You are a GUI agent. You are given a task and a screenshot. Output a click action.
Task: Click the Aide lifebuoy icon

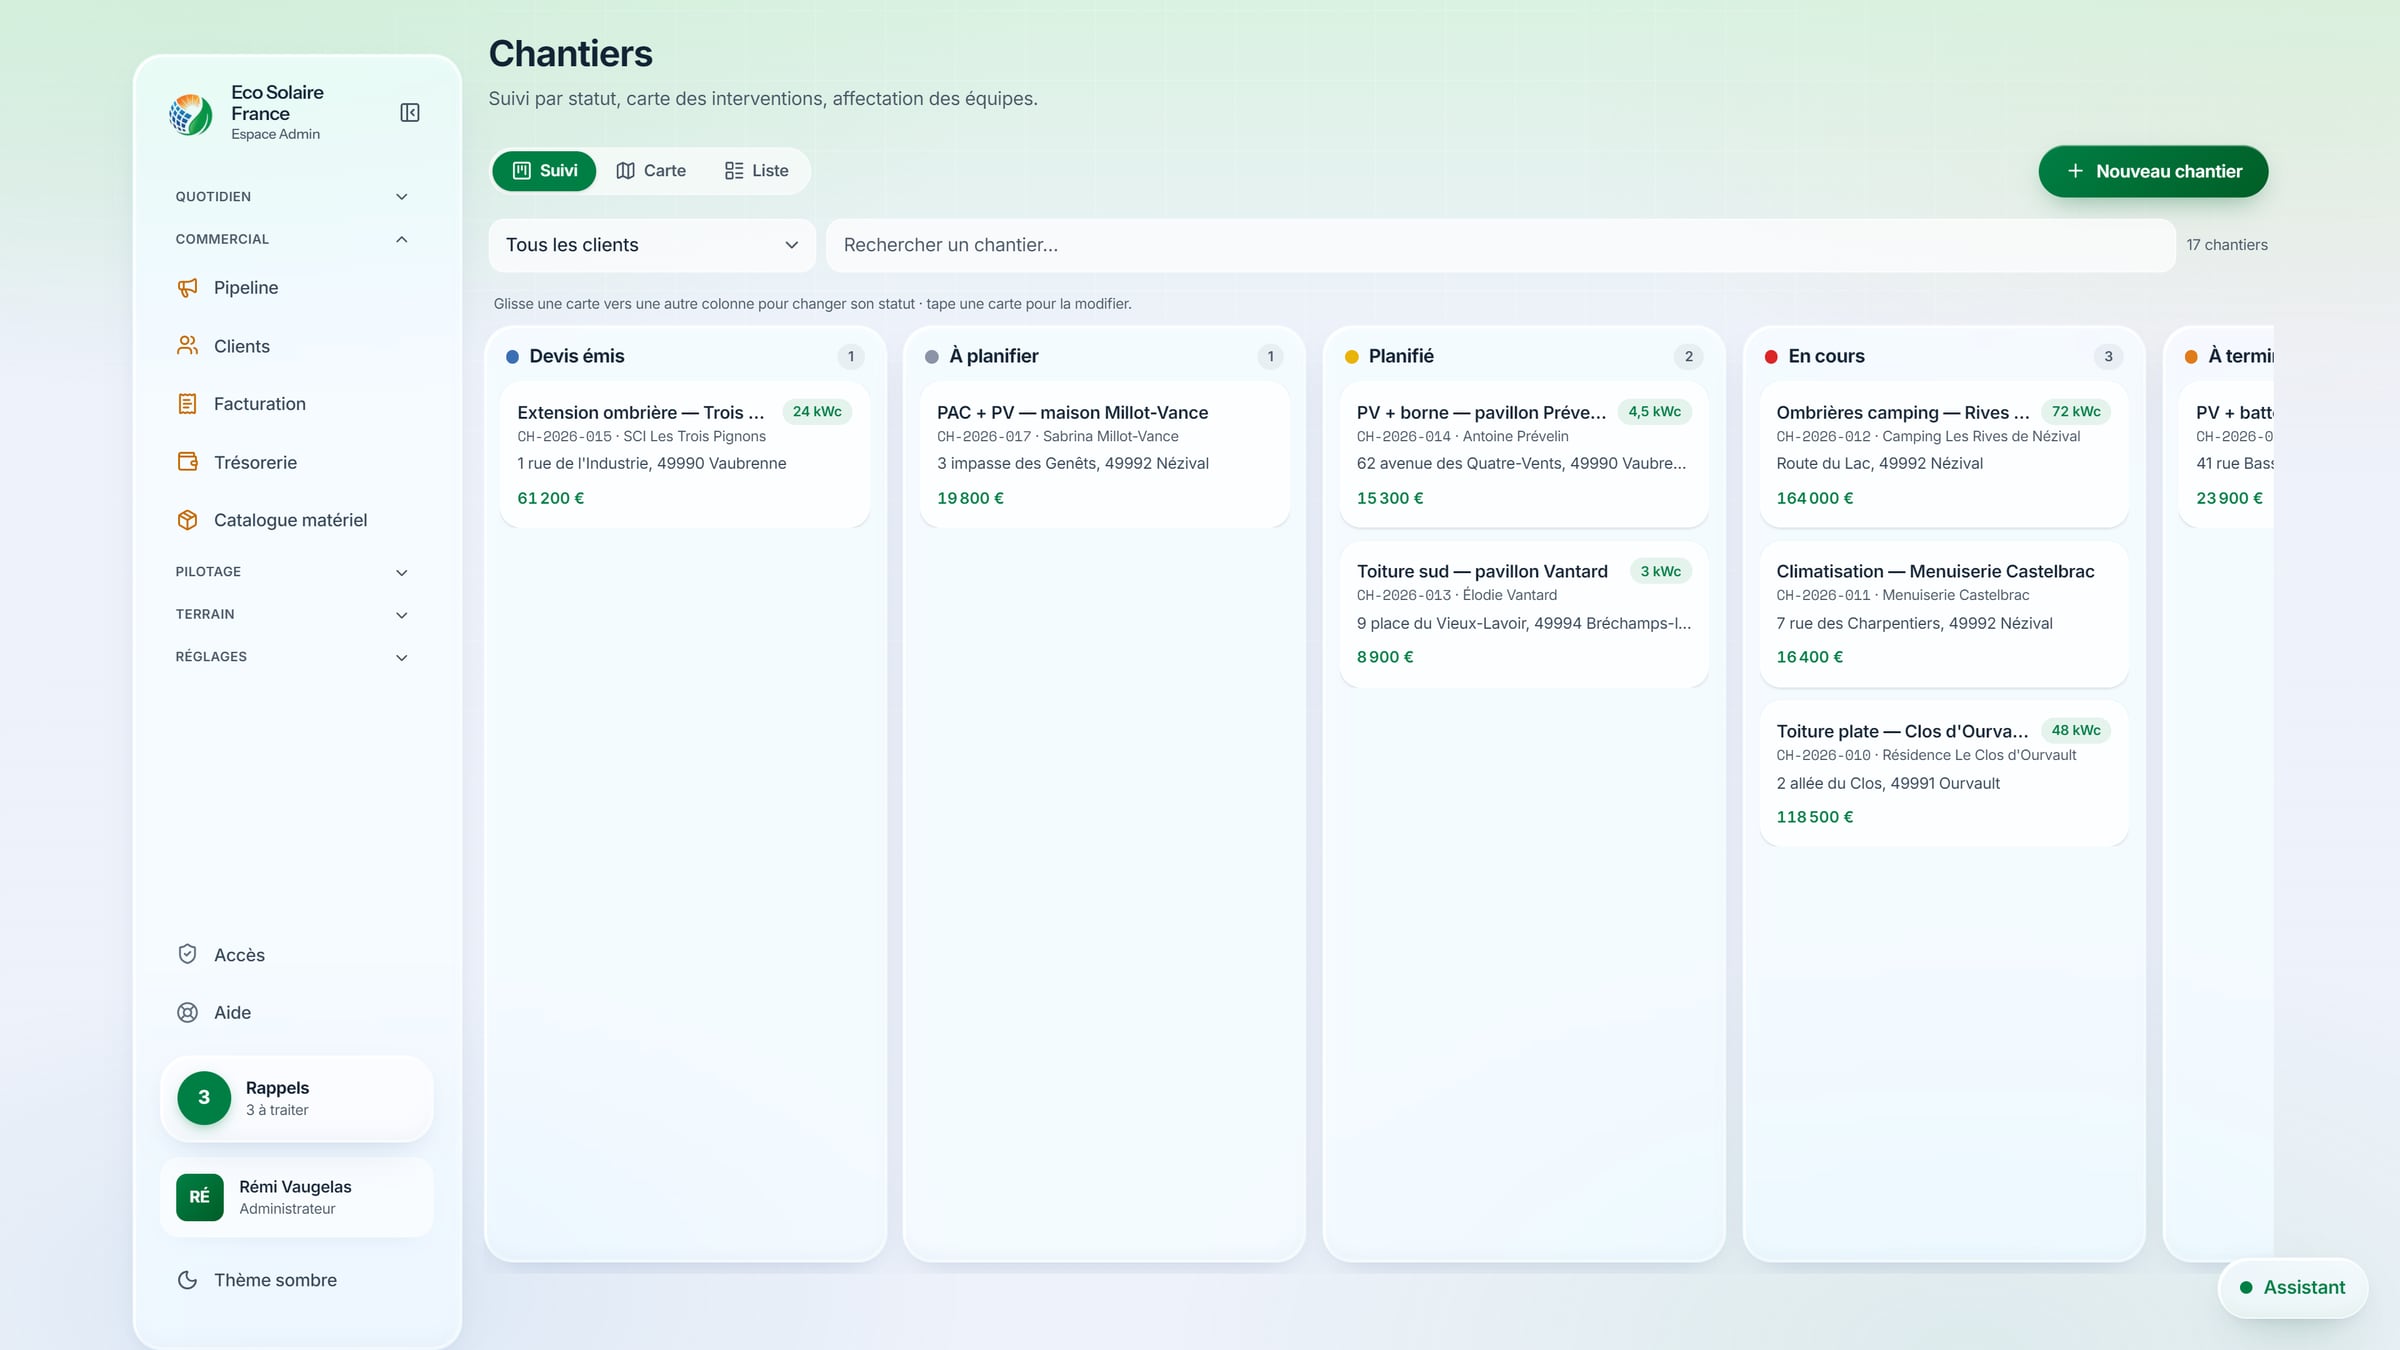[187, 1012]
